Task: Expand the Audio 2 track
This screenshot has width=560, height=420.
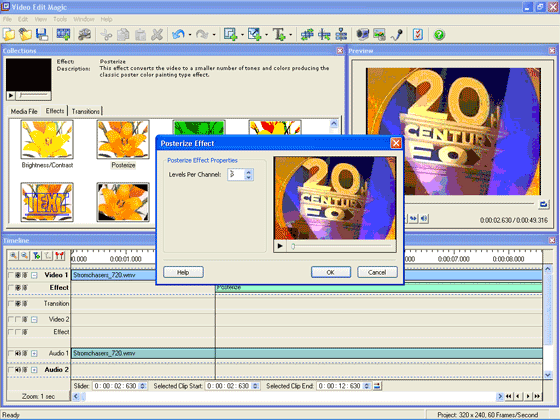Action: tap(34, 370)
